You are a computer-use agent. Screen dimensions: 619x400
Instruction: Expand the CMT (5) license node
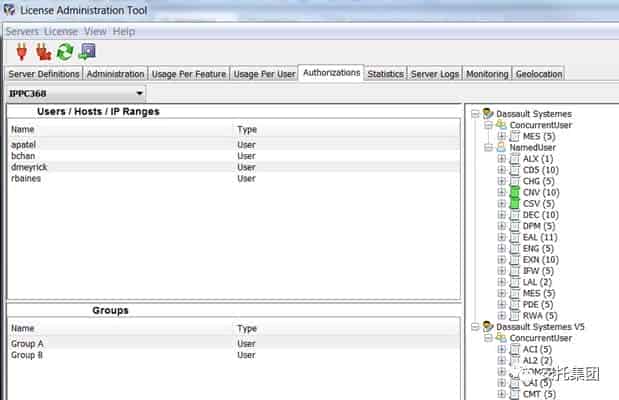pos(501,394)
